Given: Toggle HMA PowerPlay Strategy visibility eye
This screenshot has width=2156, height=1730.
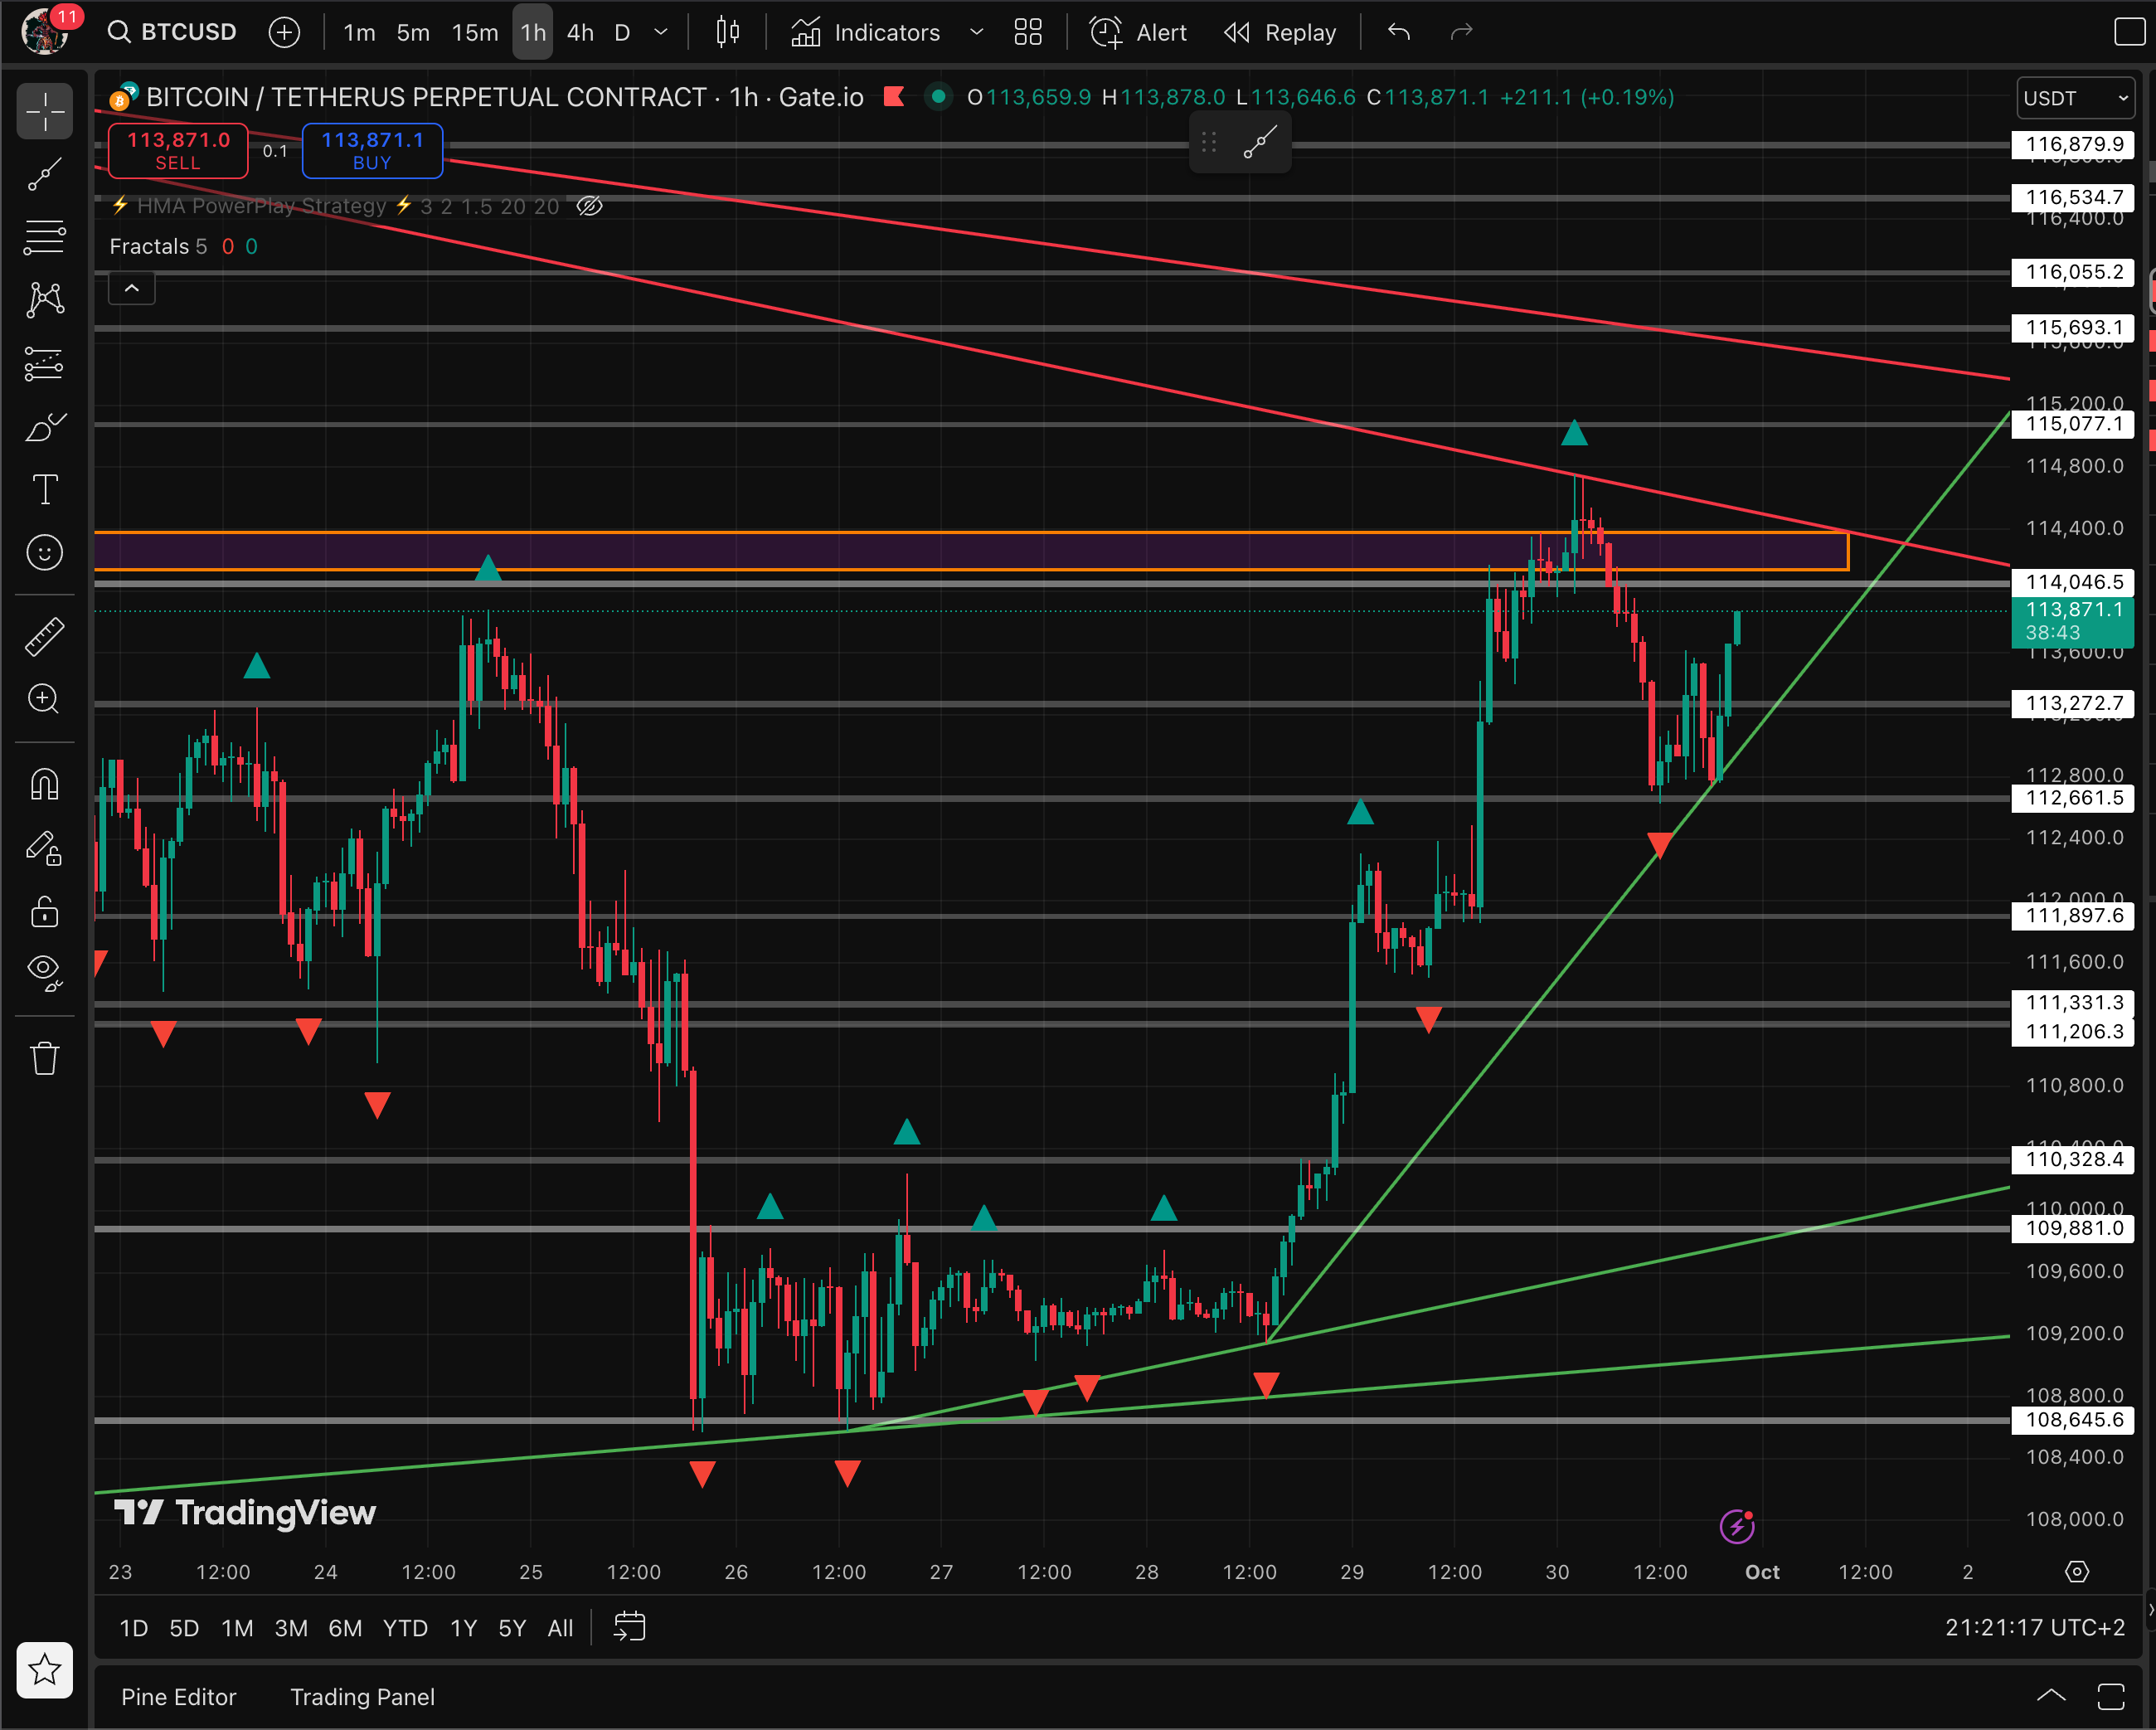Looking at the screenshot, I should click(x=590, y=206).
